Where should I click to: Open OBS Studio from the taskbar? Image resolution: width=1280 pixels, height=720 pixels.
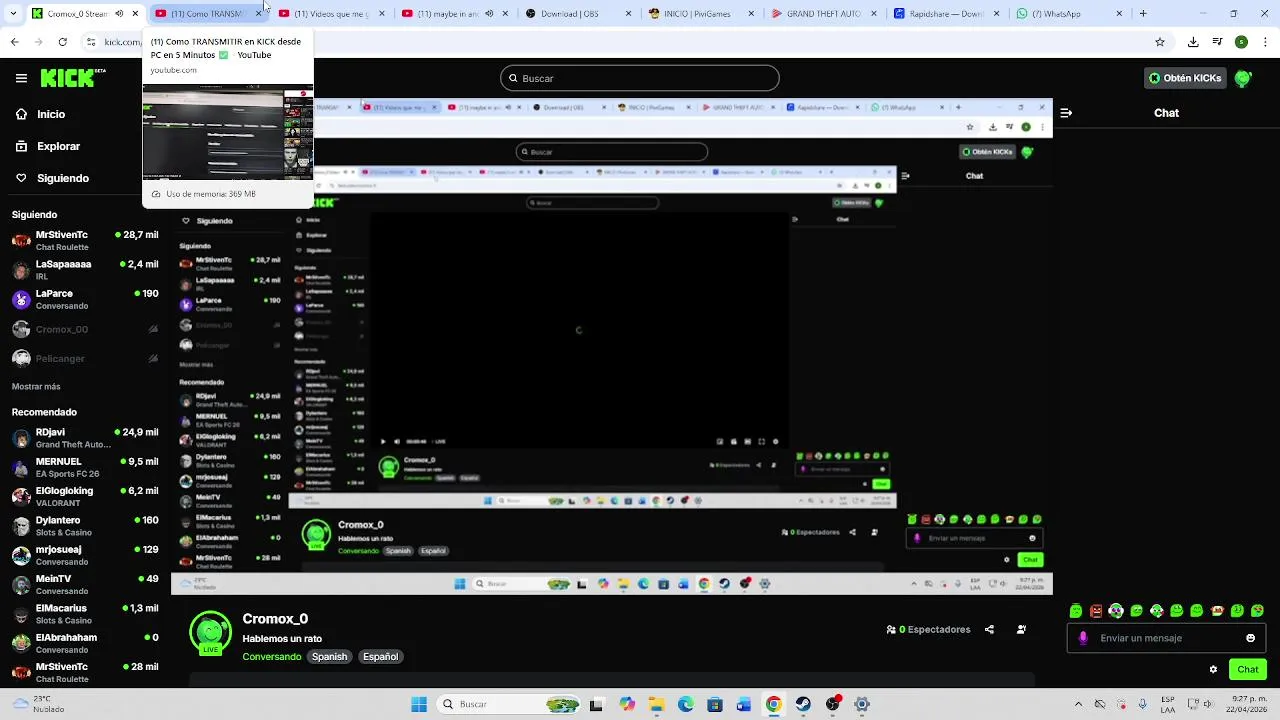click(x=832, y=704)
